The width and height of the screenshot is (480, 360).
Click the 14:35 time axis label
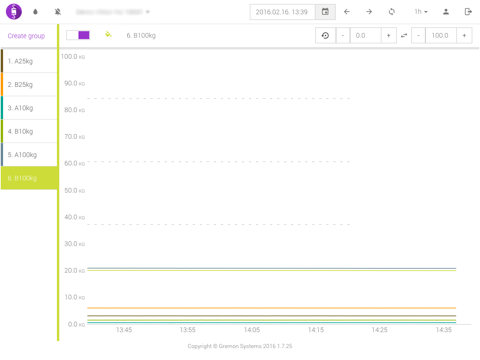point(444,330)
